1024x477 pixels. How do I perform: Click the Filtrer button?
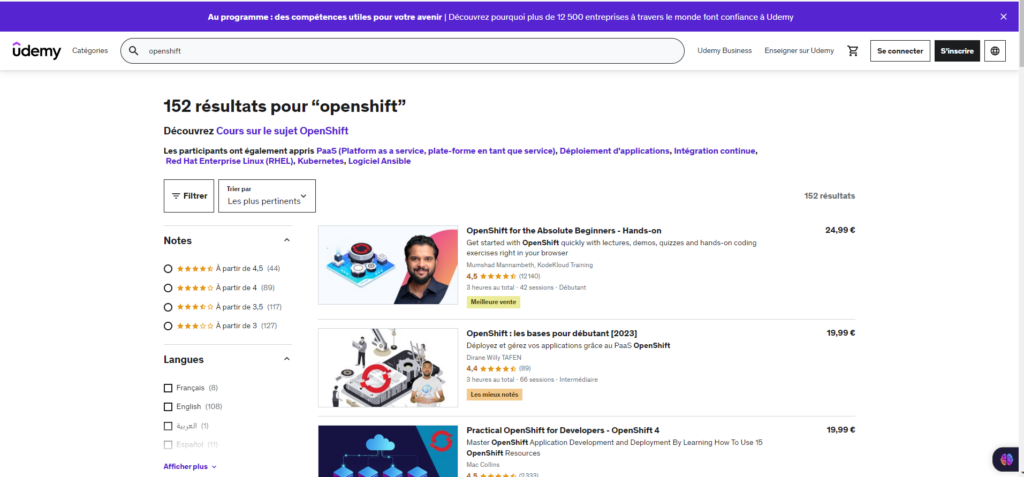pyautogui.click(x=189, y=196)
